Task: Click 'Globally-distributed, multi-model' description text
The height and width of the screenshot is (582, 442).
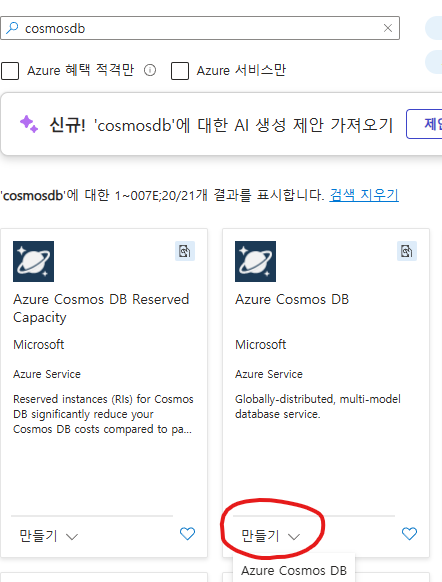Action: [x=318, y=406]
